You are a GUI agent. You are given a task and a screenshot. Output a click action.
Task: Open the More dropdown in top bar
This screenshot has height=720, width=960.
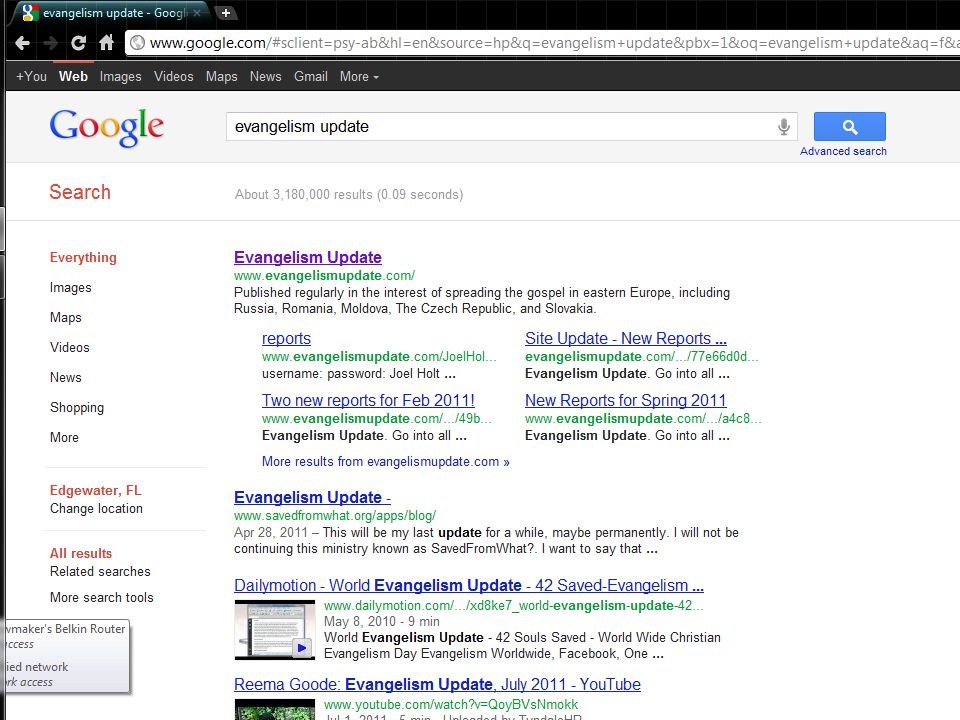click(359, 77)
